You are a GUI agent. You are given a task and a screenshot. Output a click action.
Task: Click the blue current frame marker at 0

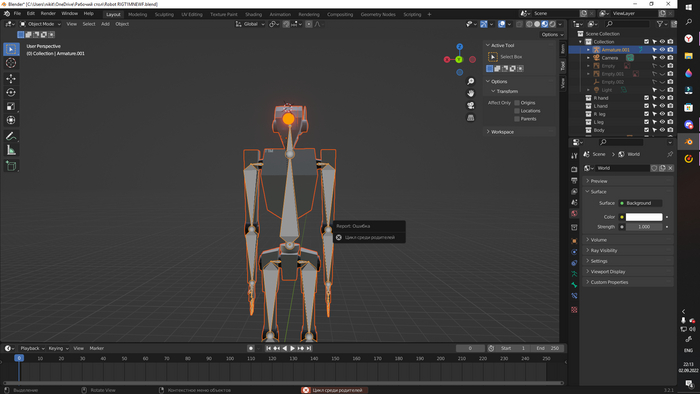(19, 358)
